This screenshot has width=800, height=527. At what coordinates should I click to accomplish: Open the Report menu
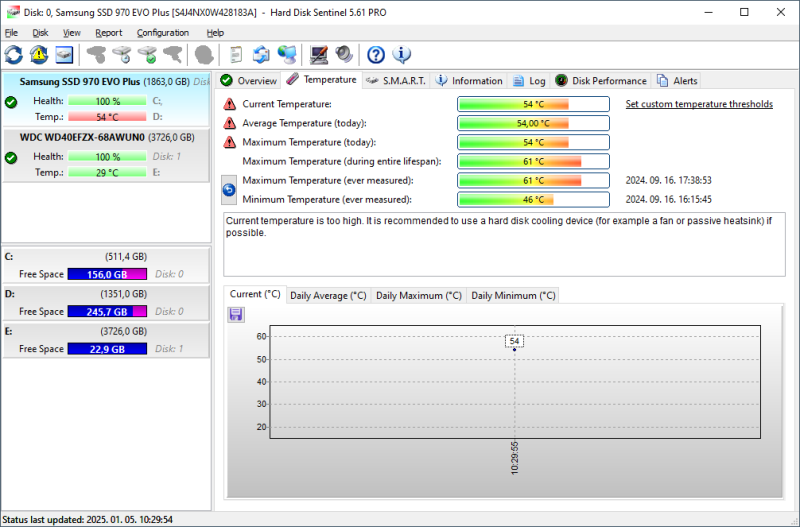point(109,33)
